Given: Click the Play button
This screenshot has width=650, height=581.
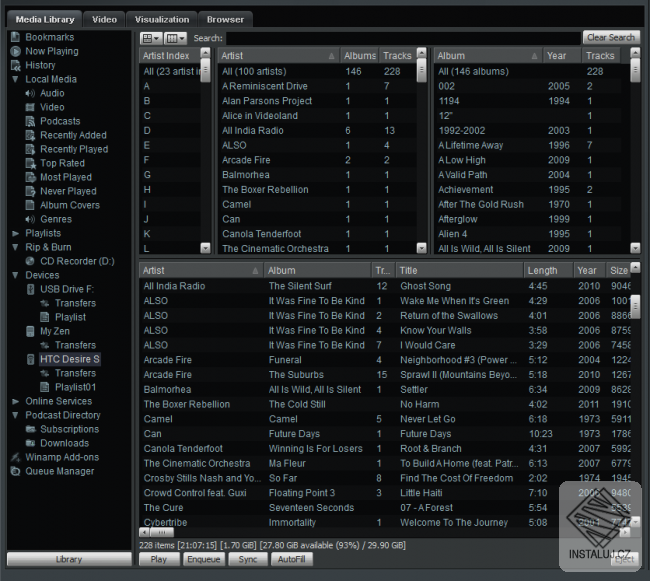Looking at the screenshot, I should tap(159, 559).
